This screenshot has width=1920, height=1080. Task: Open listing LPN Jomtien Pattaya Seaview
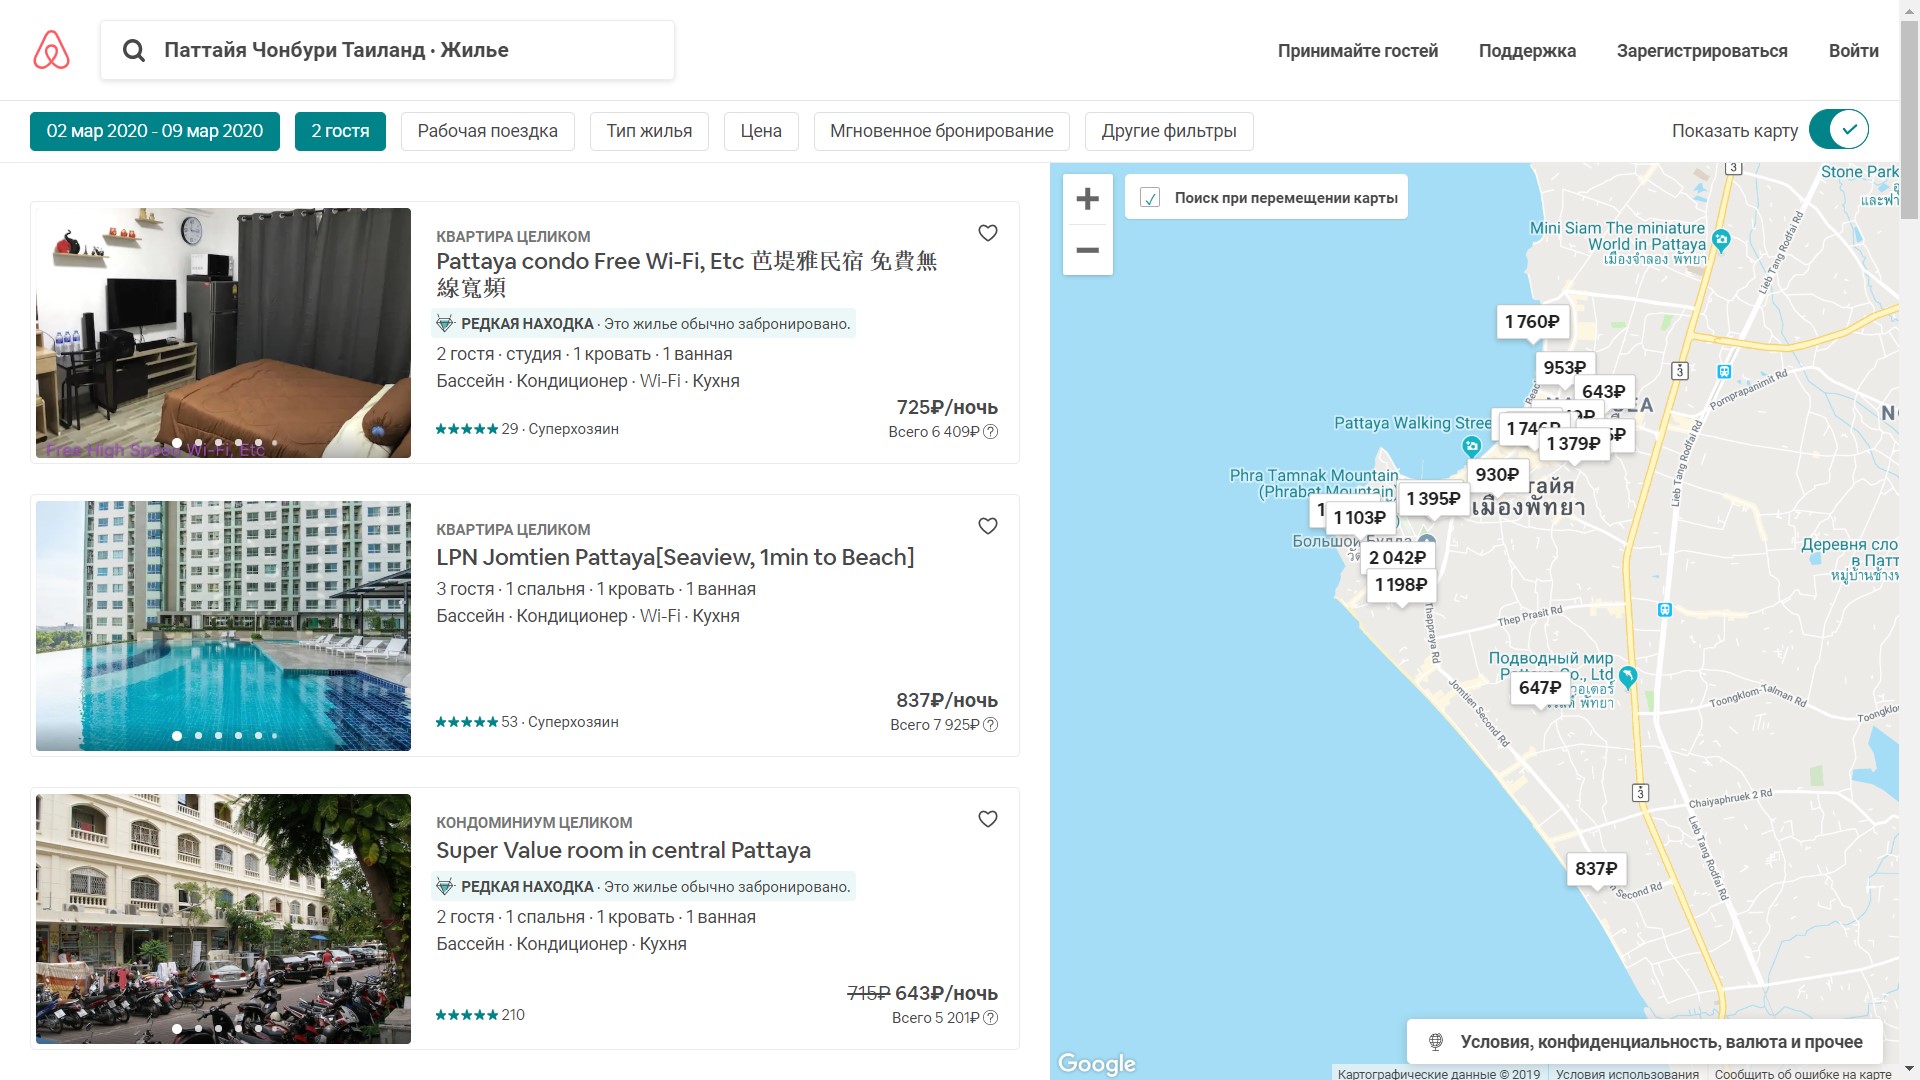click(675, 557)
